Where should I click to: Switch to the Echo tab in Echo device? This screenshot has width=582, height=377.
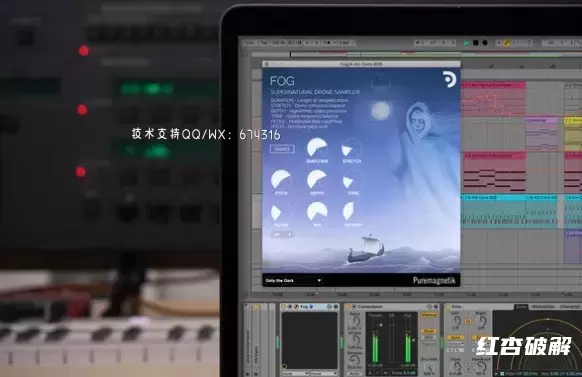[521, 306]
